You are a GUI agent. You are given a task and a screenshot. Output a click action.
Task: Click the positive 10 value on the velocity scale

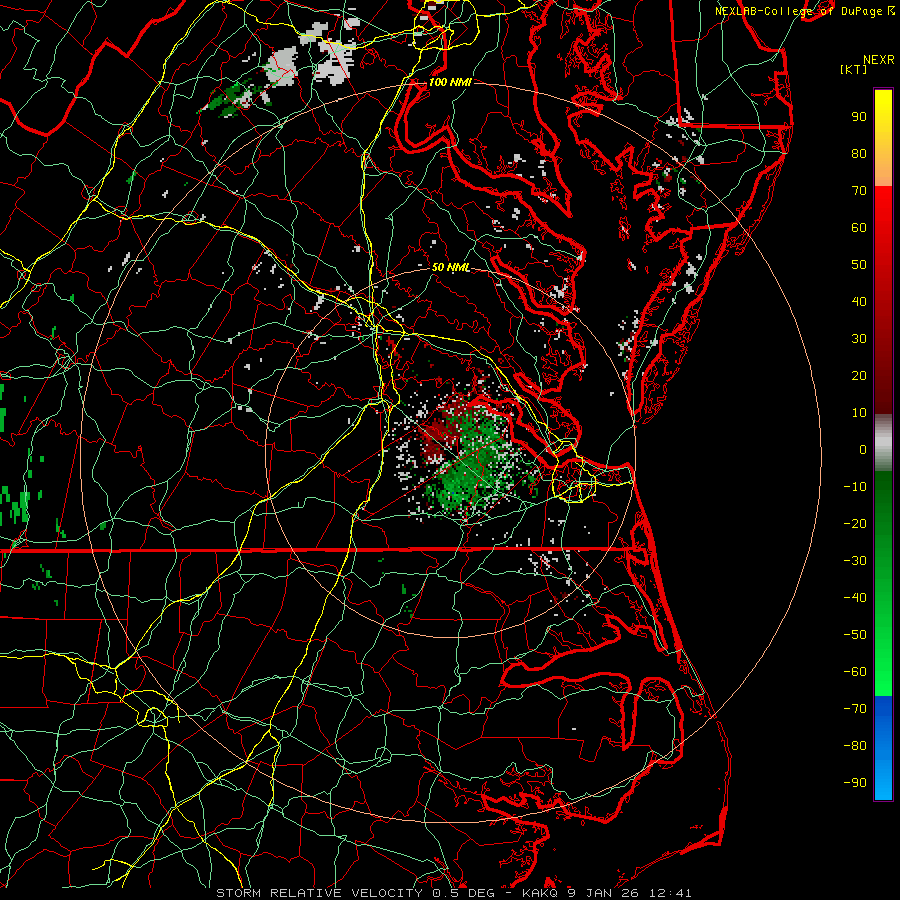point(859,413)
